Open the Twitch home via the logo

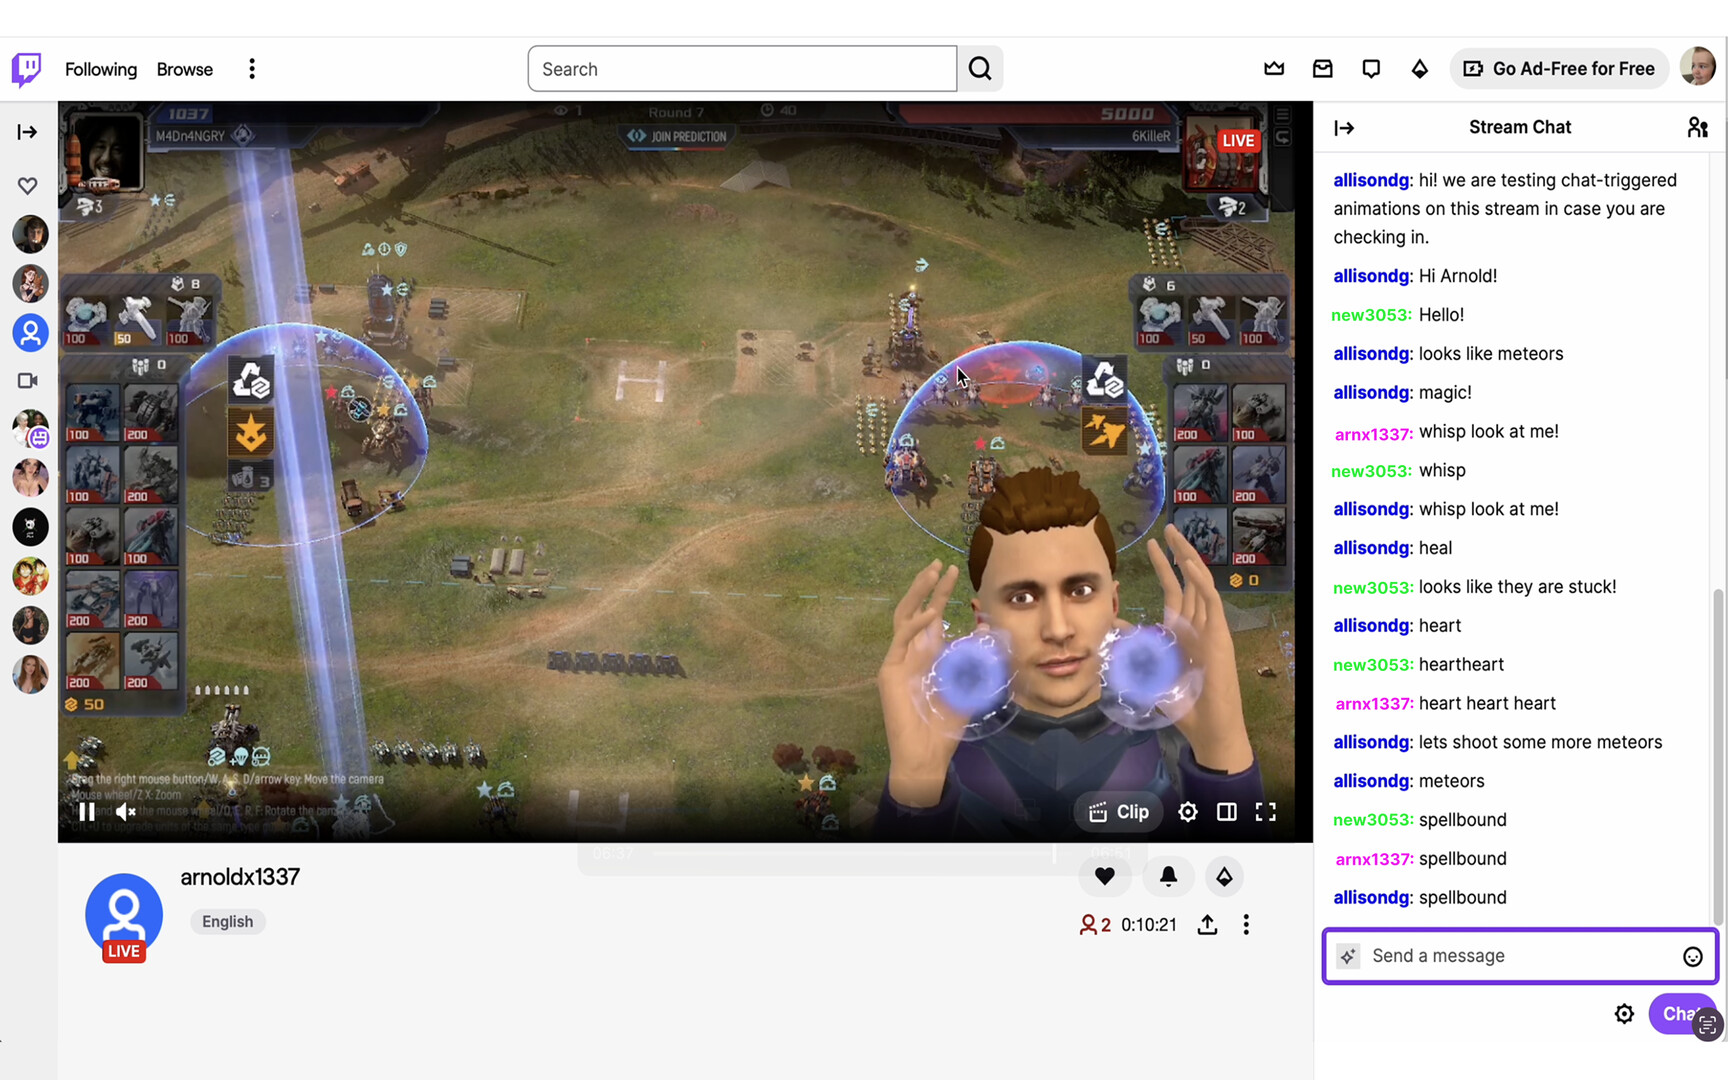[26, 68]
